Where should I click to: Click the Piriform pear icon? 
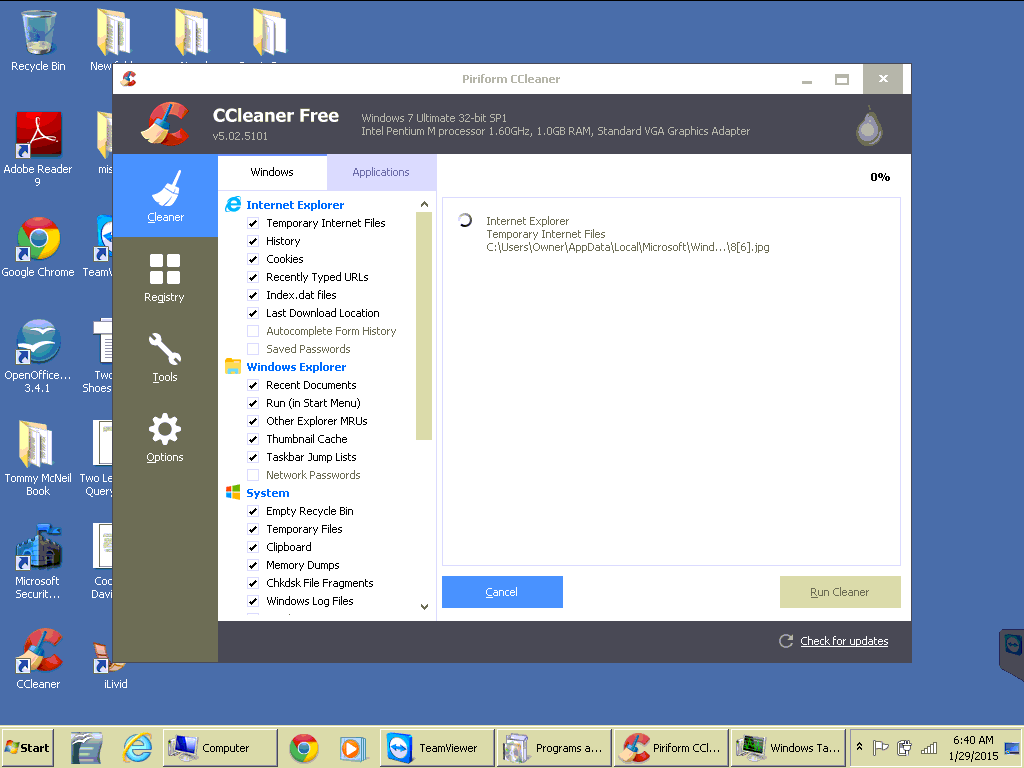tap(869, 125)
